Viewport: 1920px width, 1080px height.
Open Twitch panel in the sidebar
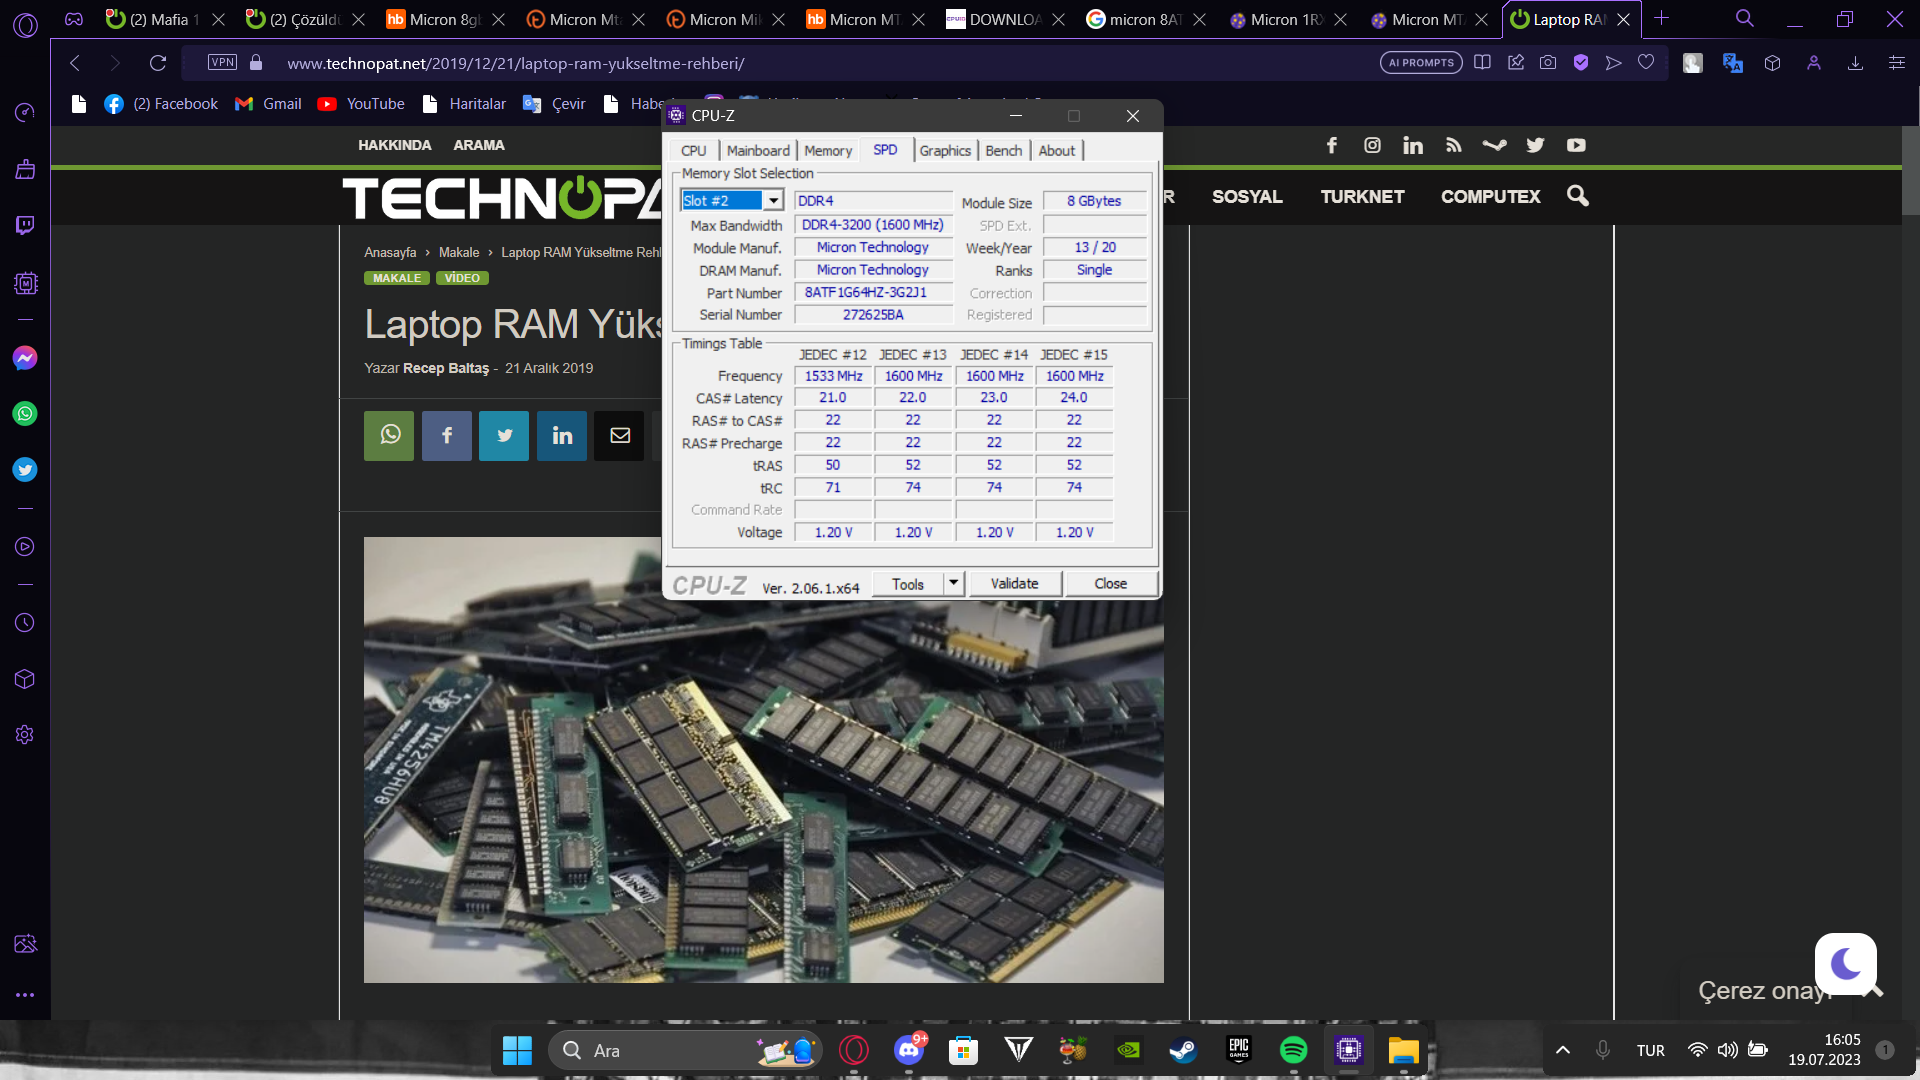coord(25,225)
